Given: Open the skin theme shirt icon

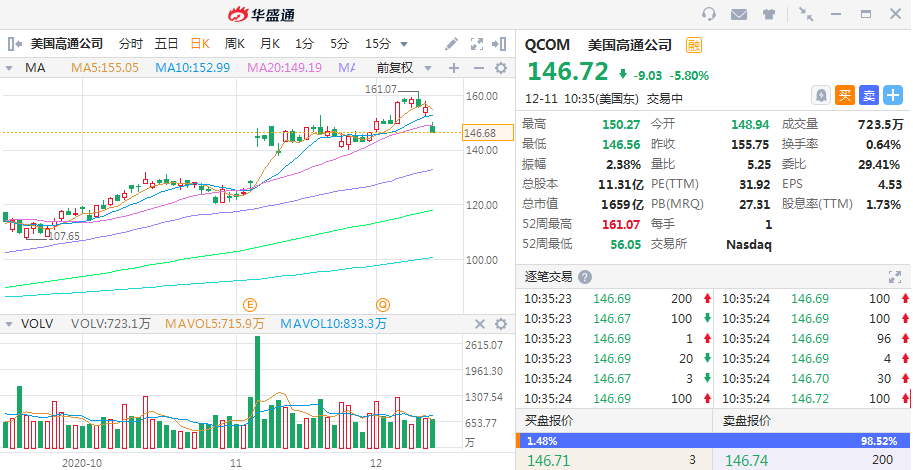Looking at the screenshot, I should coord(769,15).
